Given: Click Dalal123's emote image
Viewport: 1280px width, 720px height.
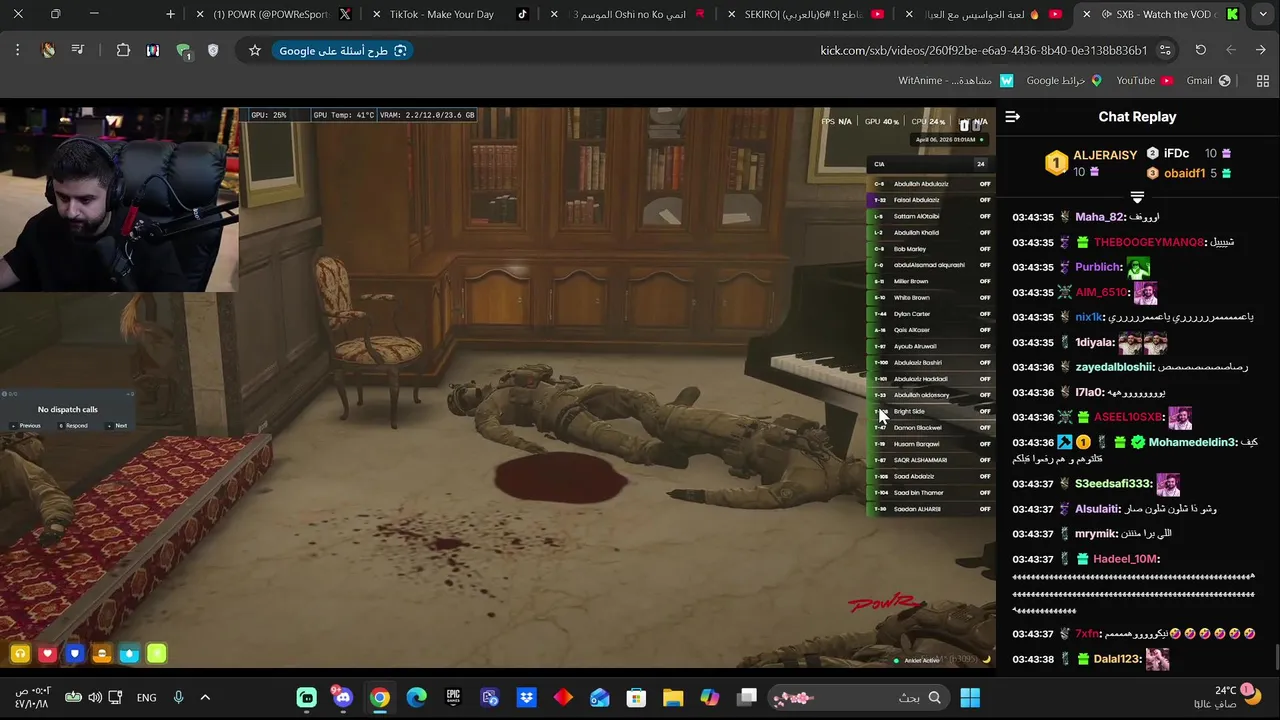Looking at the screenshot, I should [1157, 659].
